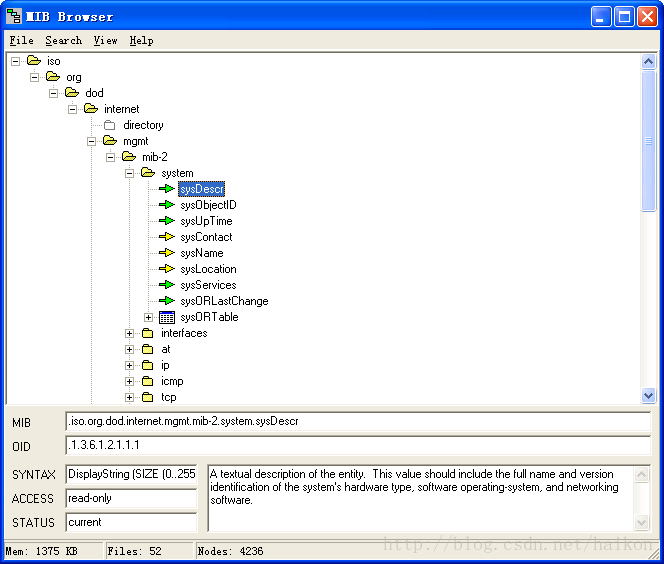Expand the interfaces node

[130, 334]
